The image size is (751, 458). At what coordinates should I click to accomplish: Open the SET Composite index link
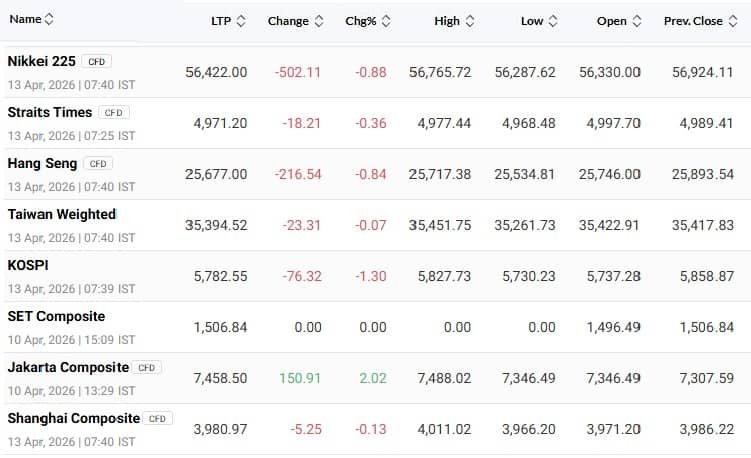(x=56, y=316)
